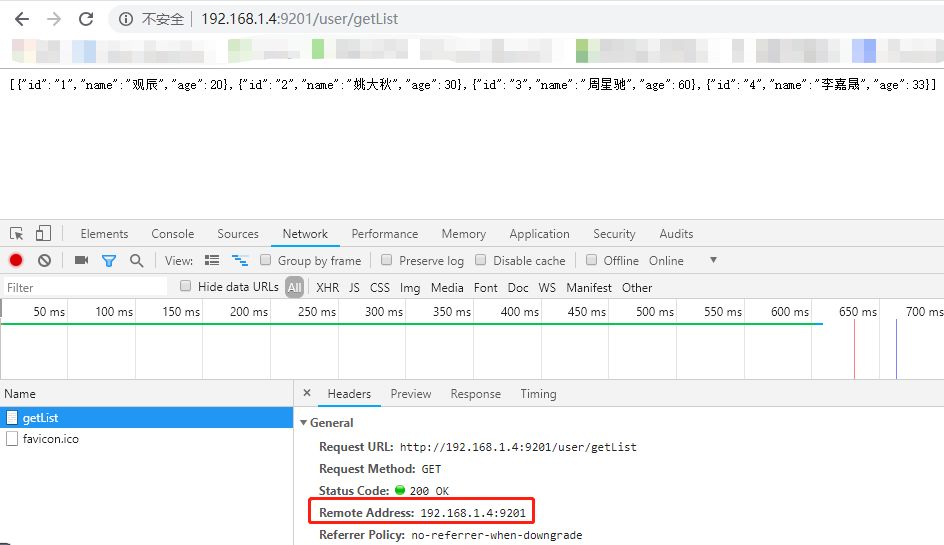Open the Online throttling dropdown
This screenshot has height=545, width=944.
pos(683,261)
